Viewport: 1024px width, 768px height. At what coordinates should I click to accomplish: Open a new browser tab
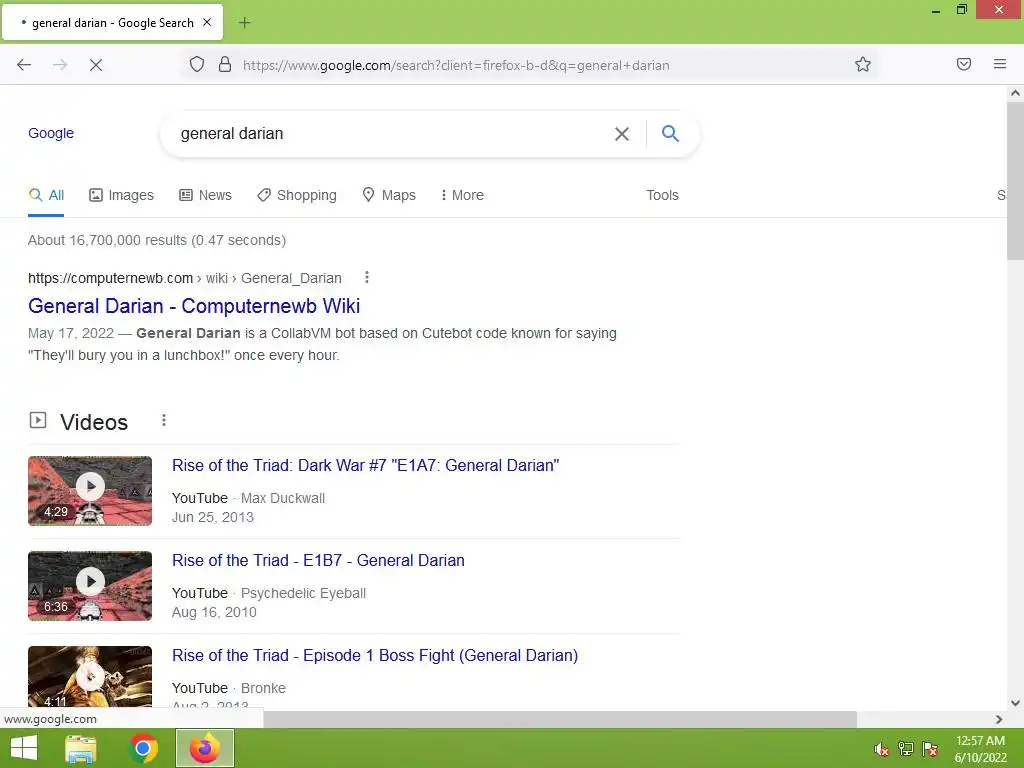click(x=244, y=23)
